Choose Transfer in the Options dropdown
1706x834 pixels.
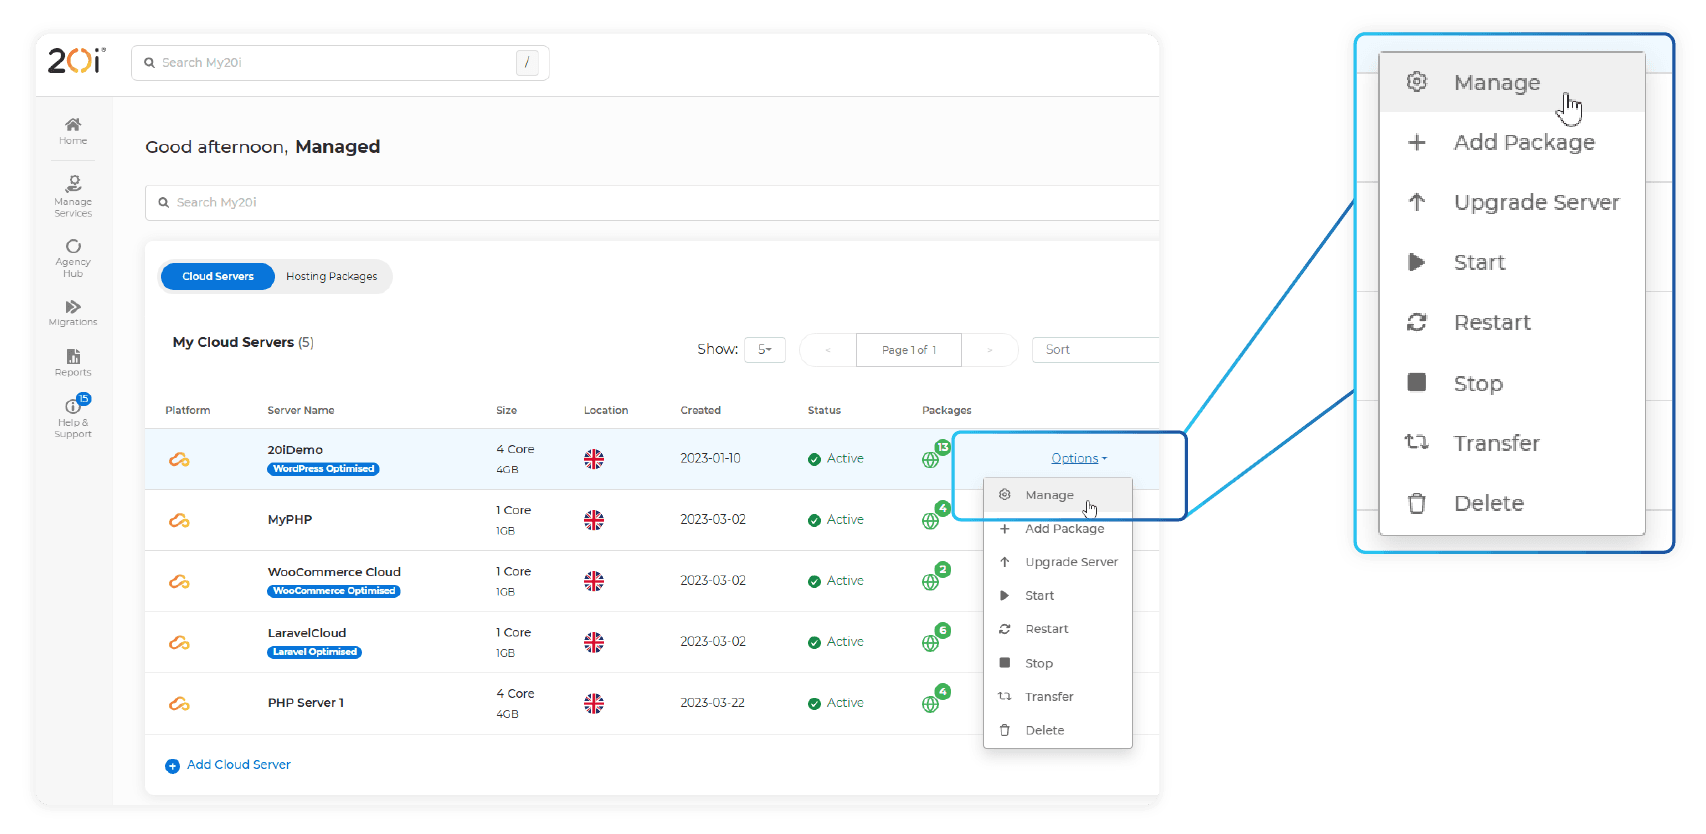tap(1058, 697)
